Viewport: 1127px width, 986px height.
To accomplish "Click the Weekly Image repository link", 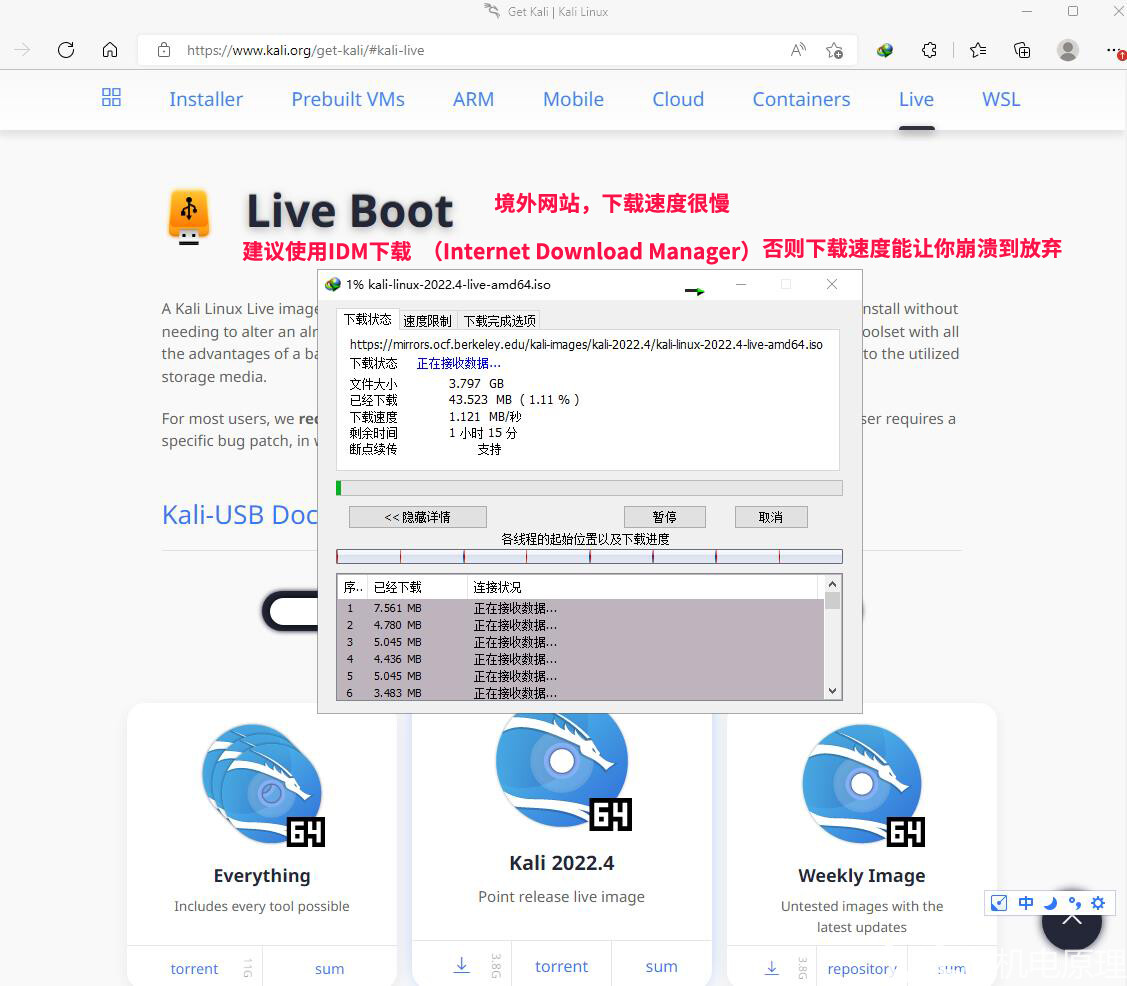I will [x=862, y=969].
